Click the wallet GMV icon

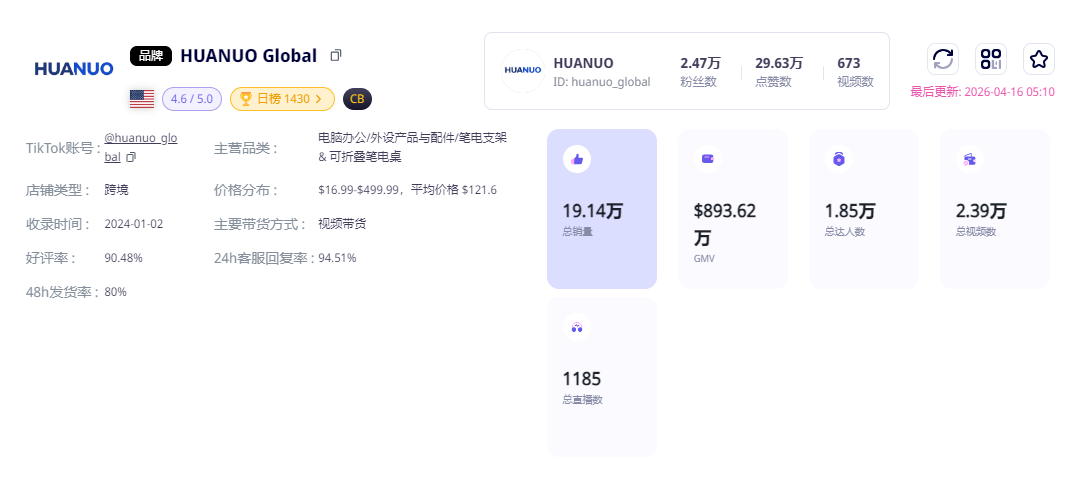[x=708, y=159]
